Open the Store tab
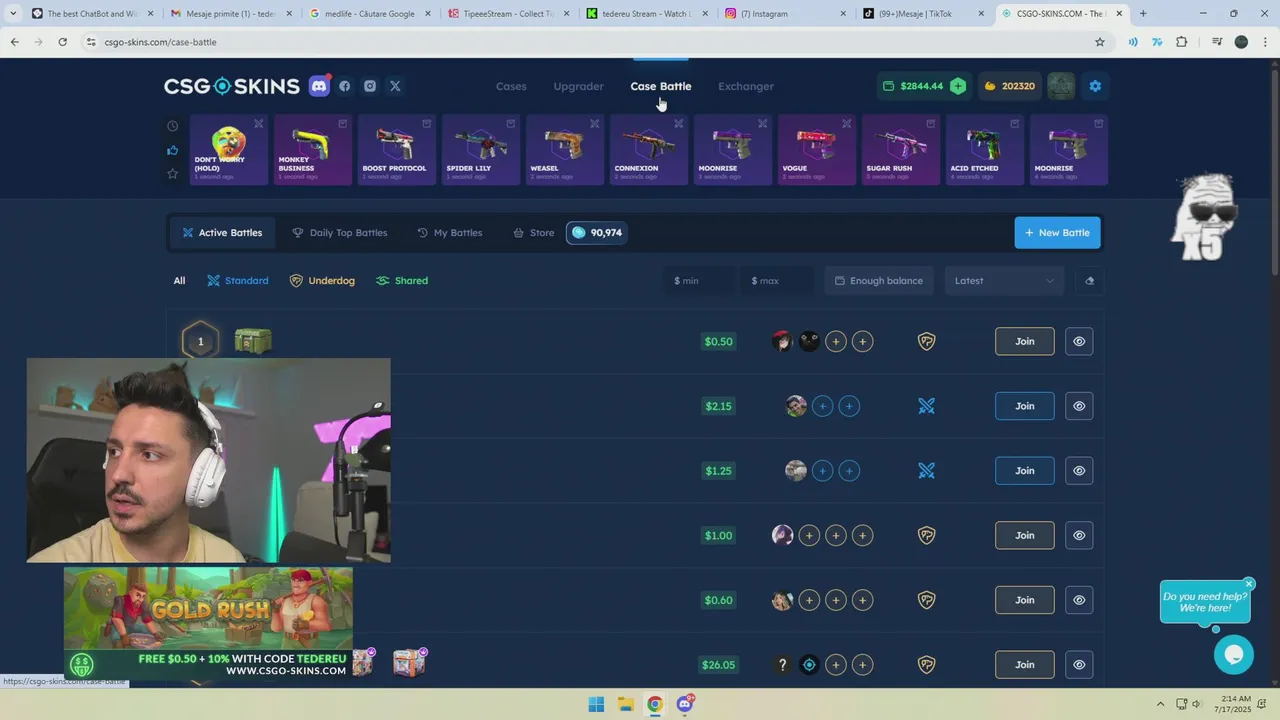Image resolution: width=1280 pixels, height=720 pixels. tap(533, 233)
